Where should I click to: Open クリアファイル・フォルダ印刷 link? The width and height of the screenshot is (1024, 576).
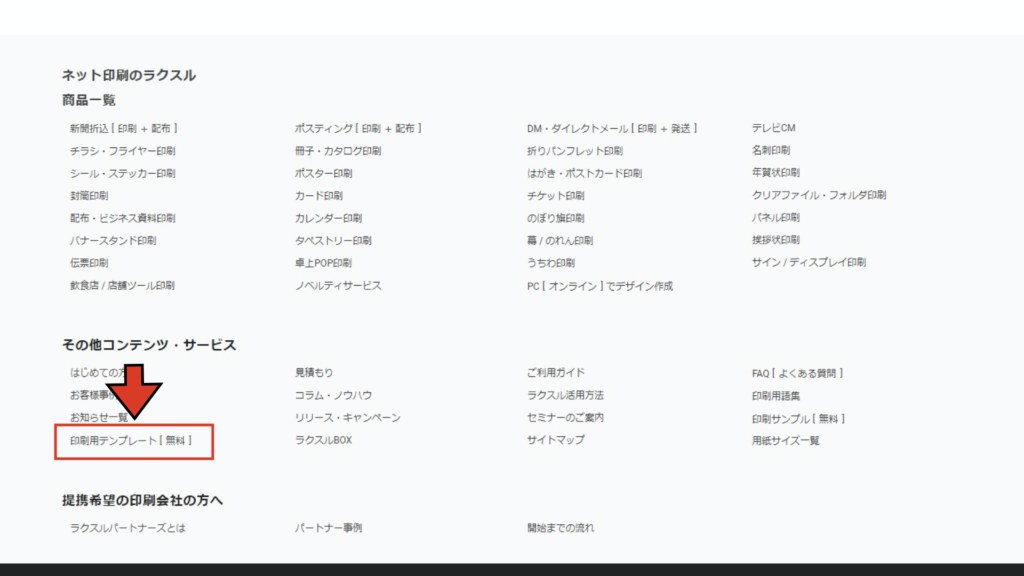pyautogui.click(x=819, y=195)
